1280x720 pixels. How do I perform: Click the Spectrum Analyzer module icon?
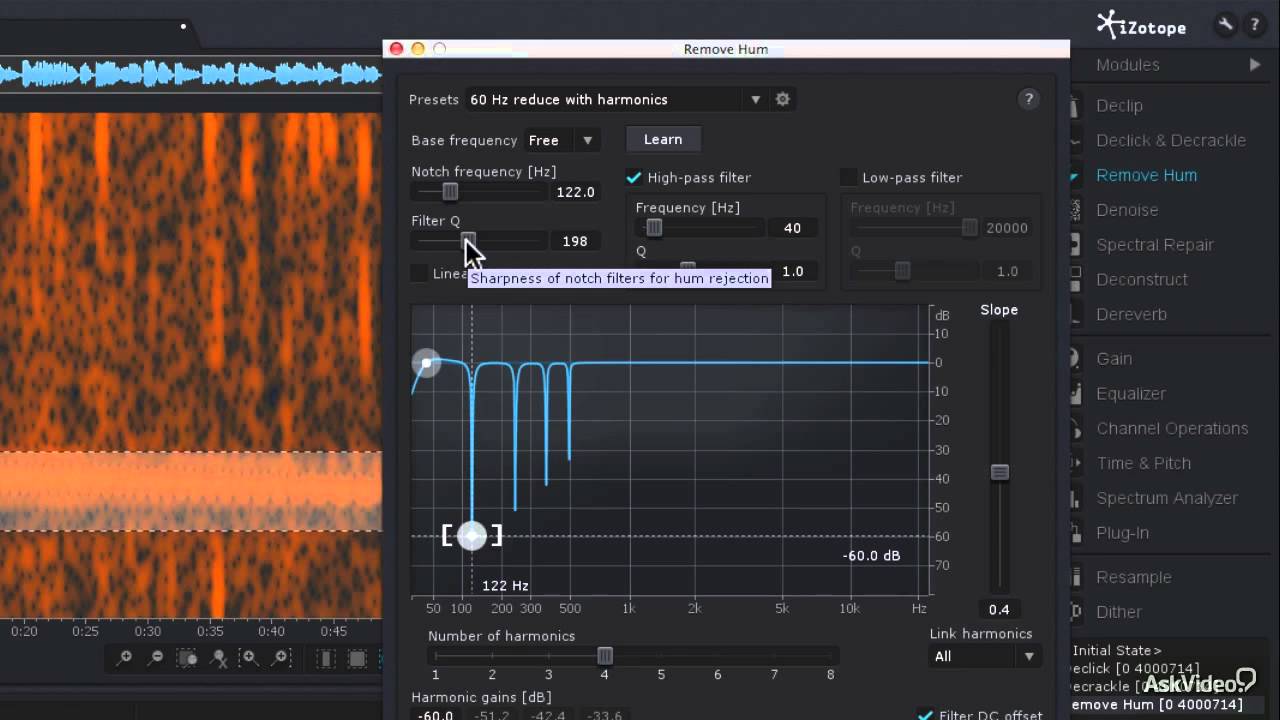coord(1076,498)
